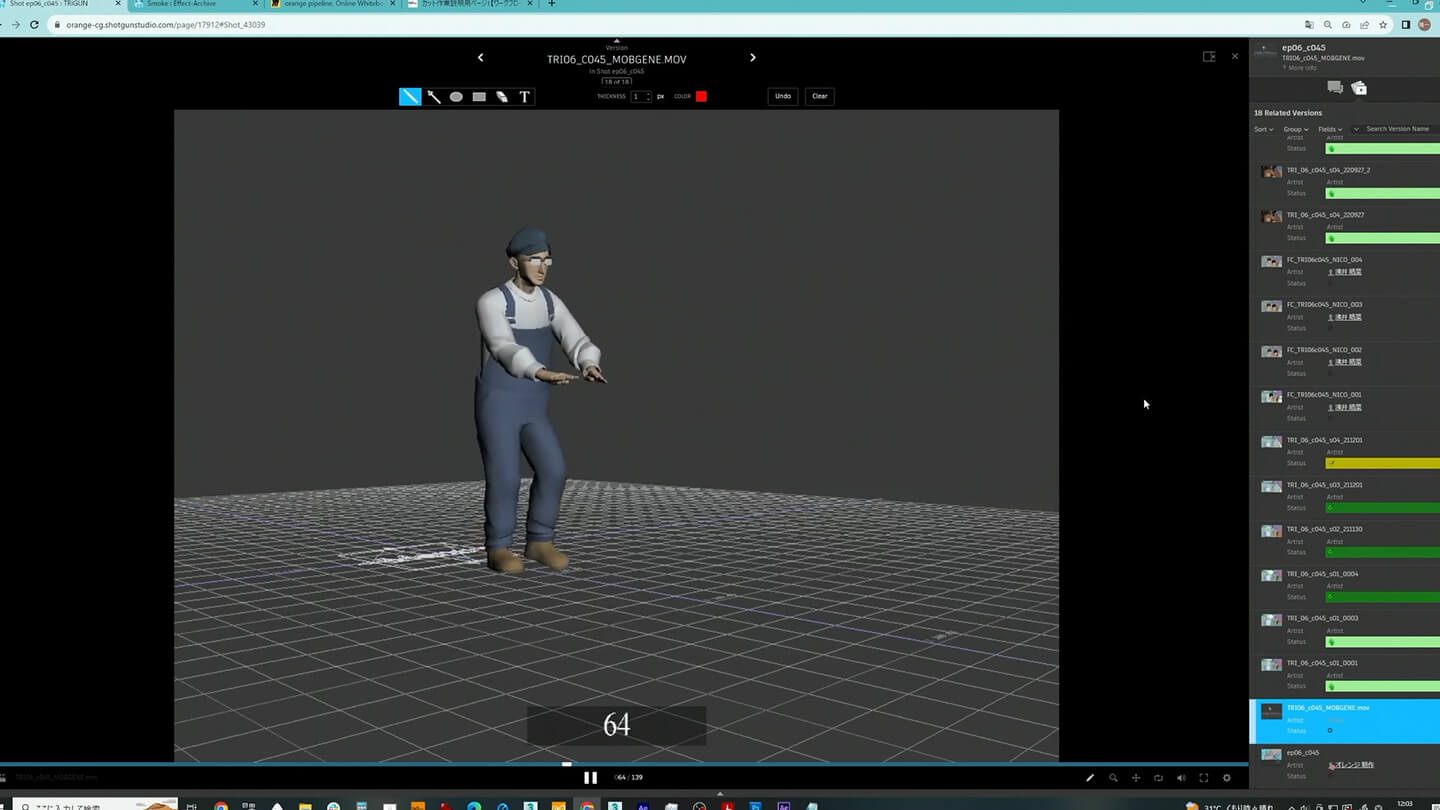Viewport: 1440px width, 810px height.
Task: Open the related versions tab icon
Action: [1359, 88]
